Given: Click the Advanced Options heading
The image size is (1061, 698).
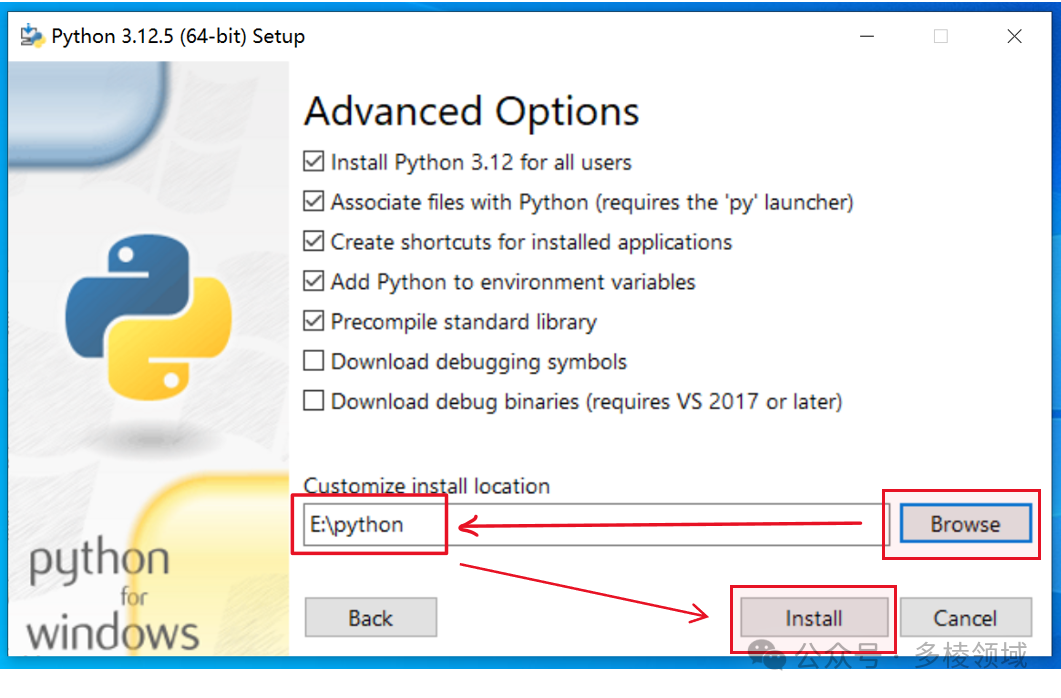Looking at the screenshot, I should (x=472, y=112).
